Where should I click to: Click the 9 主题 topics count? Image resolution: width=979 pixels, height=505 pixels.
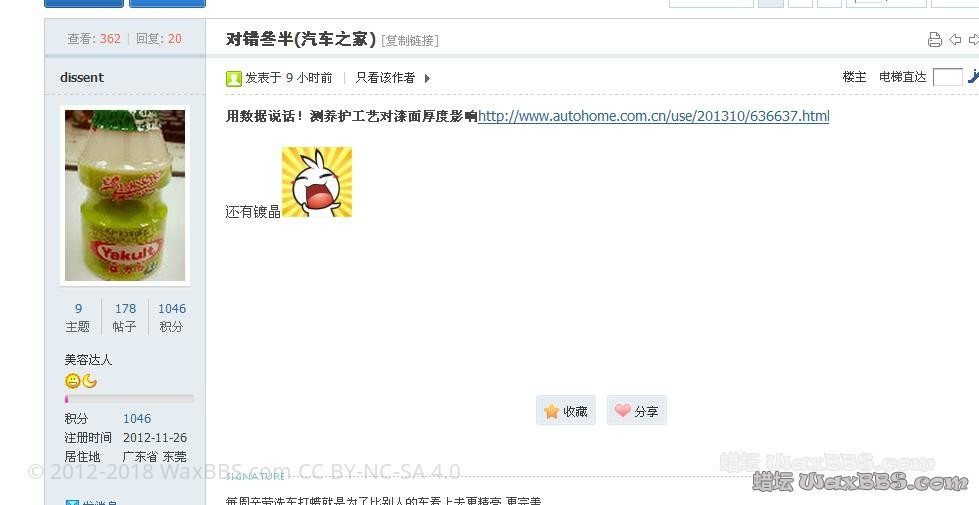click(78, 317)
